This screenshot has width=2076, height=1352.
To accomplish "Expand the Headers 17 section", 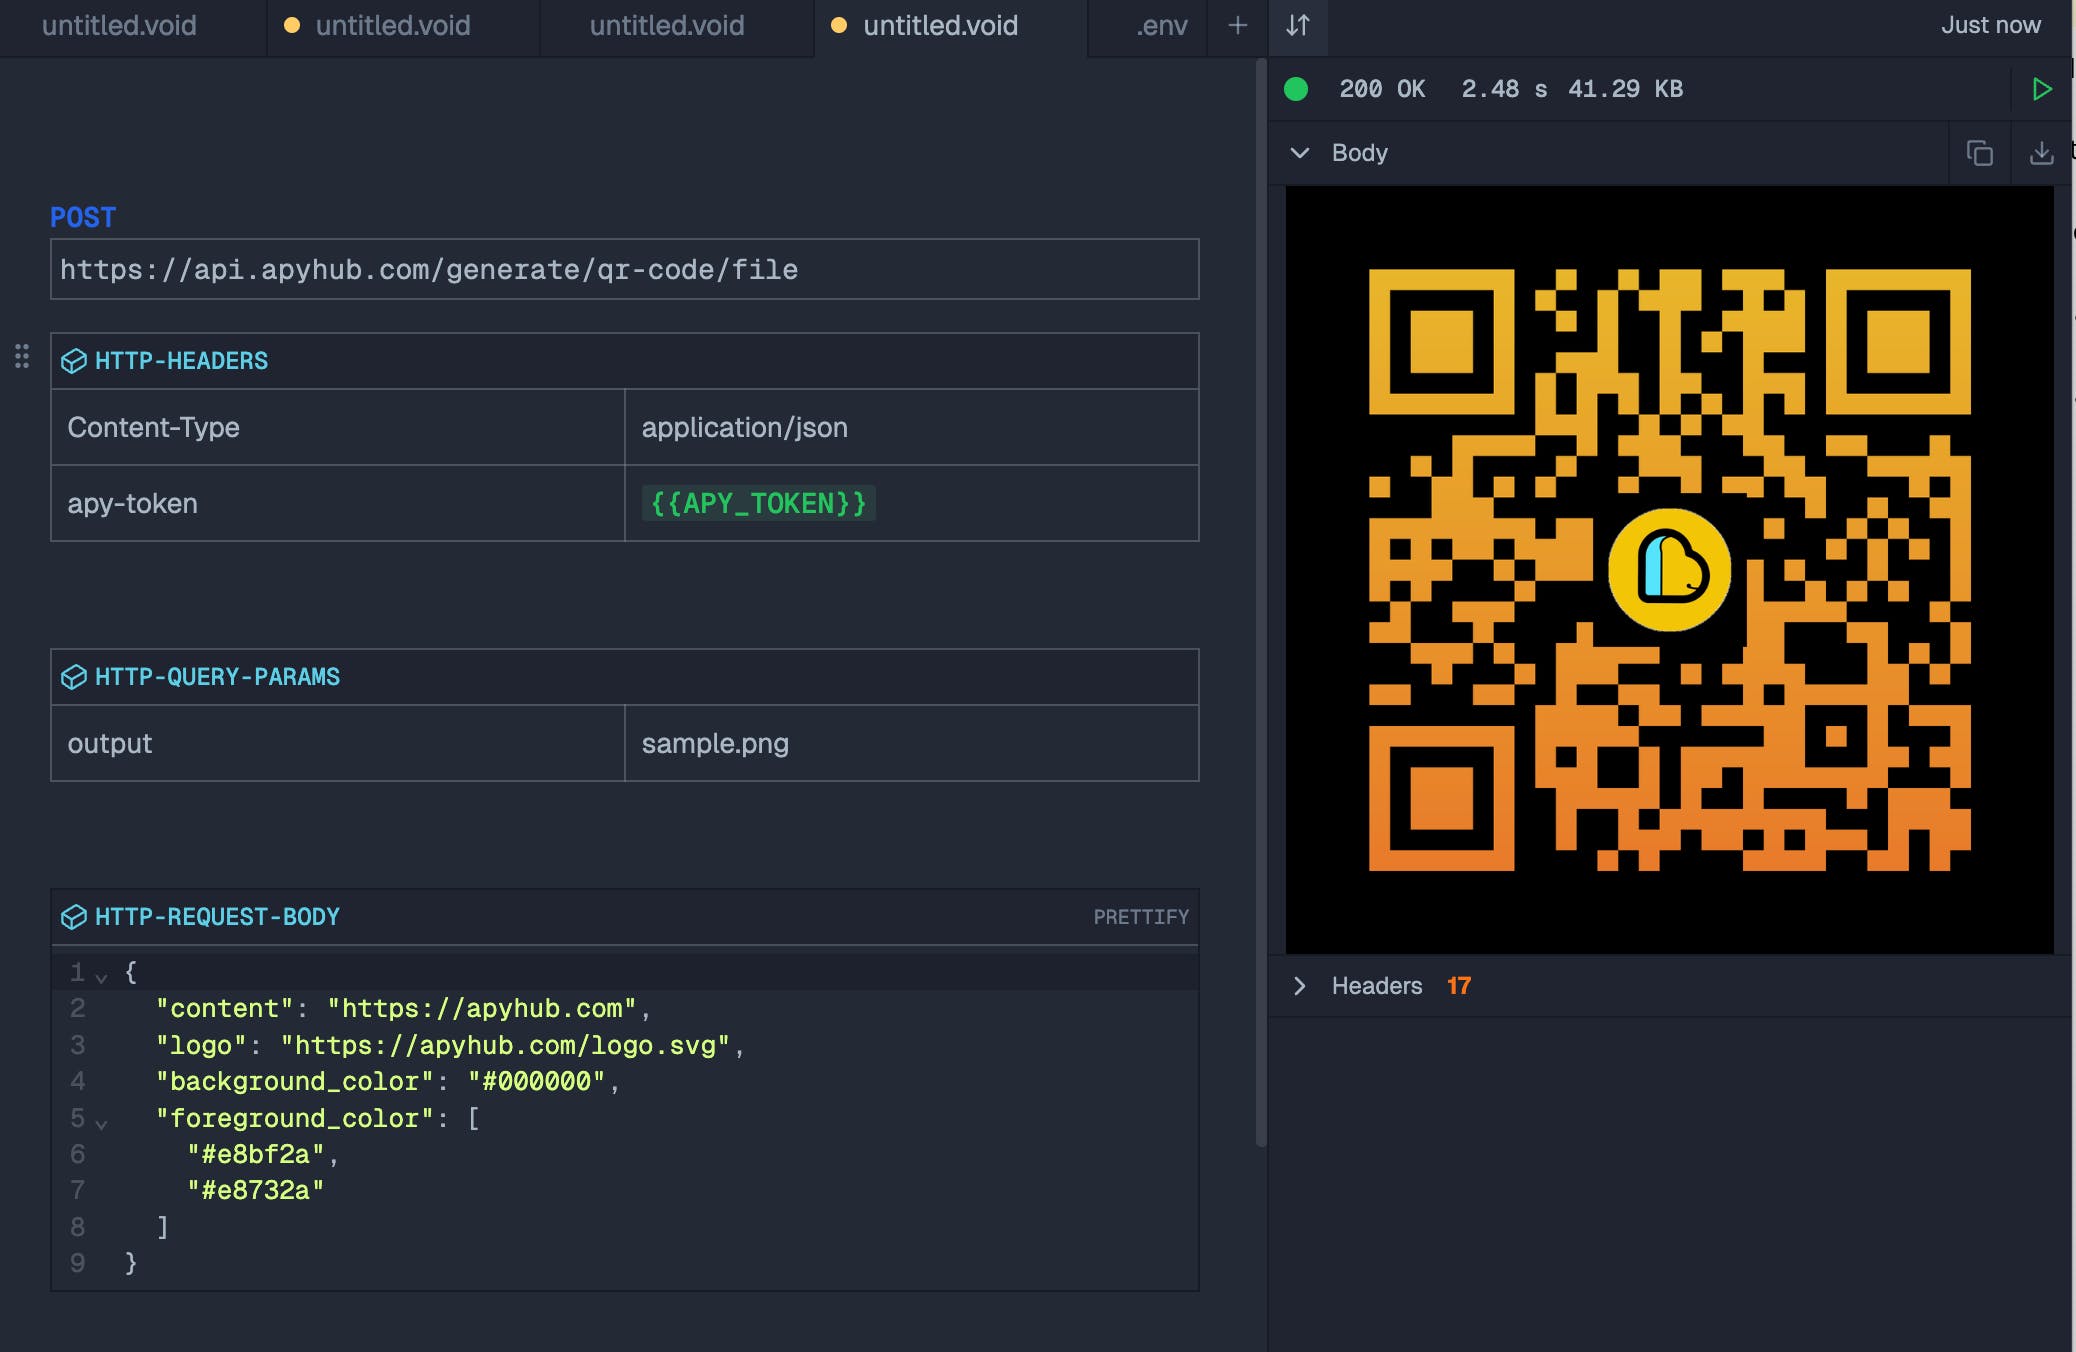I will point(1300,986).
